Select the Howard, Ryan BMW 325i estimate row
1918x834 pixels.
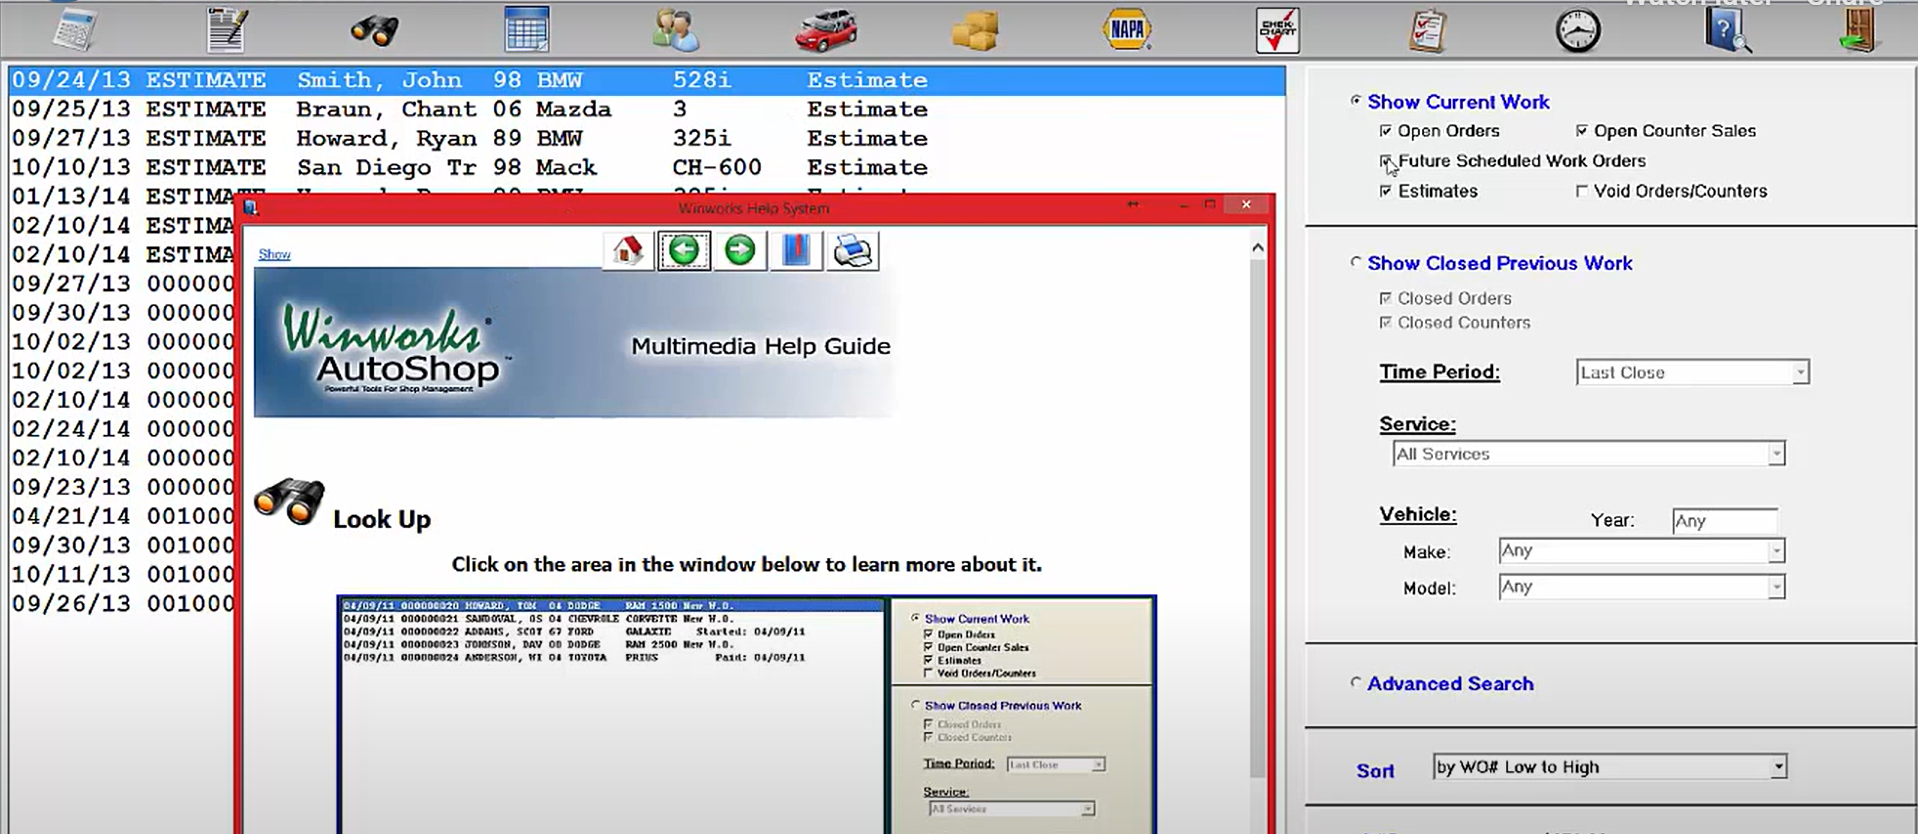click(x=646, y=138)
